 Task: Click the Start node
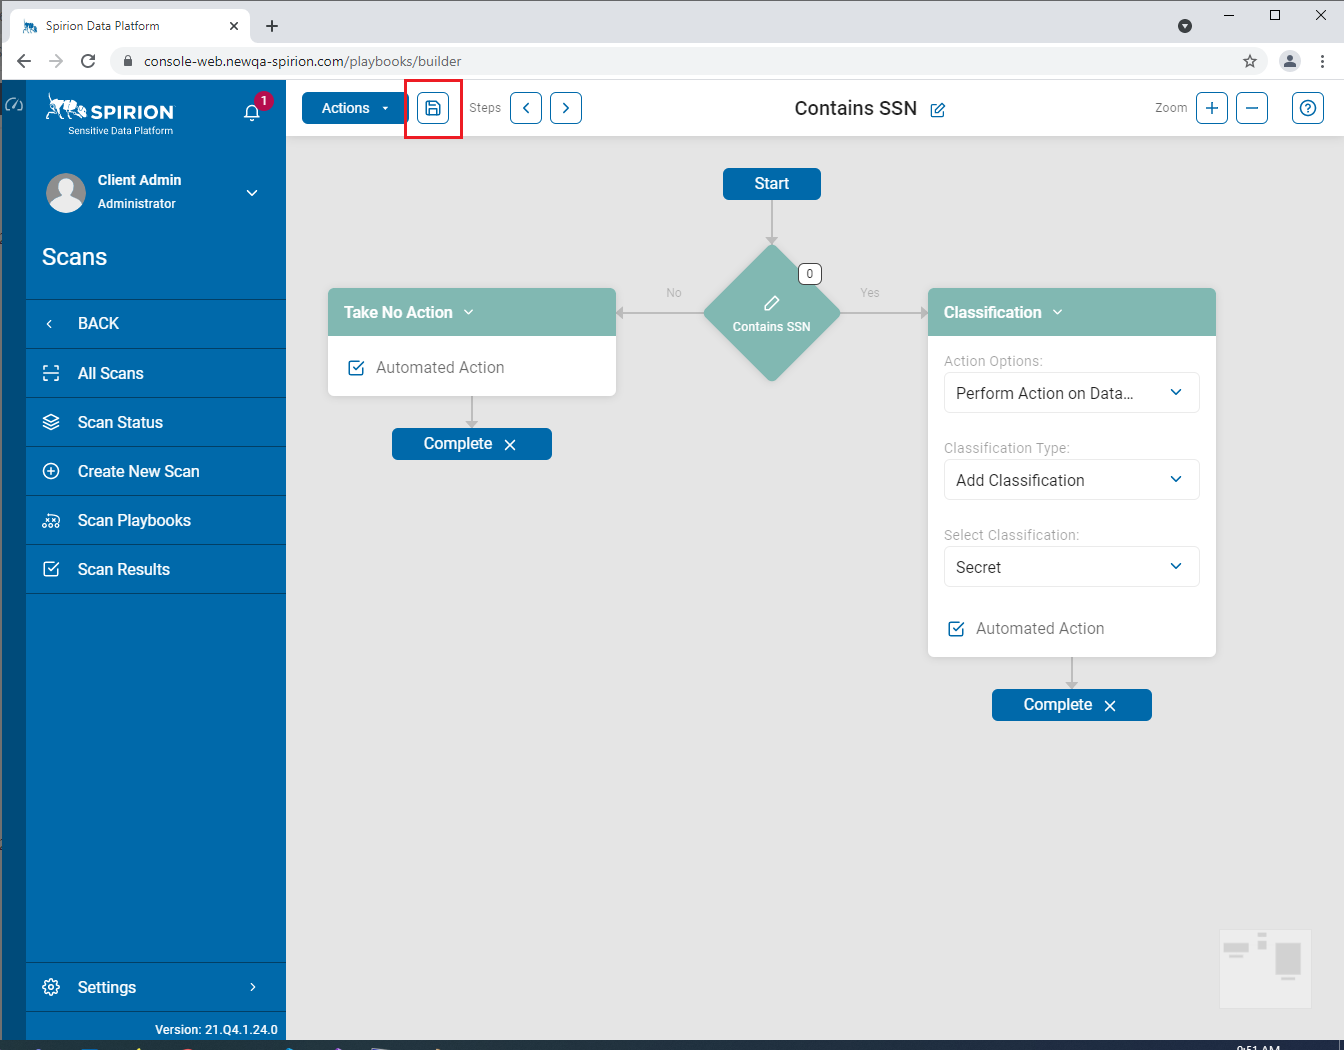pos(772,184)
